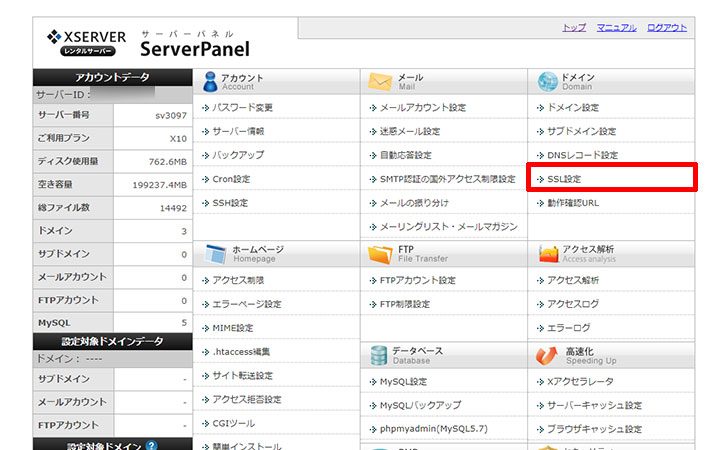Click the Domain section globe icon
This screenshot has width=728, height=450.
coord(547,82)
